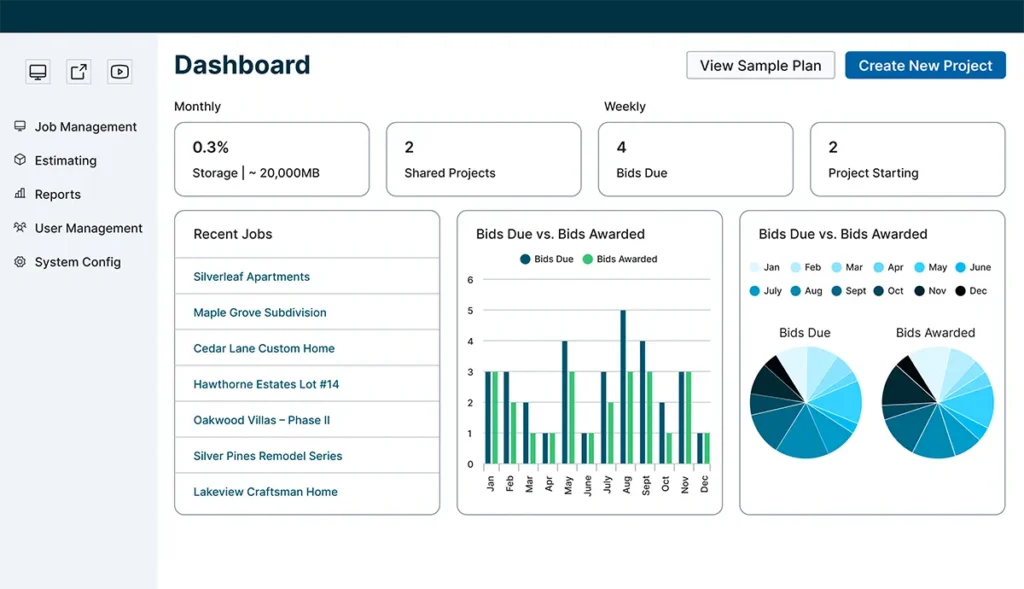The height and width of the screenshot is (589, 1024).
Task: Click the Bids Due pie chart
Action: point(806,402)
